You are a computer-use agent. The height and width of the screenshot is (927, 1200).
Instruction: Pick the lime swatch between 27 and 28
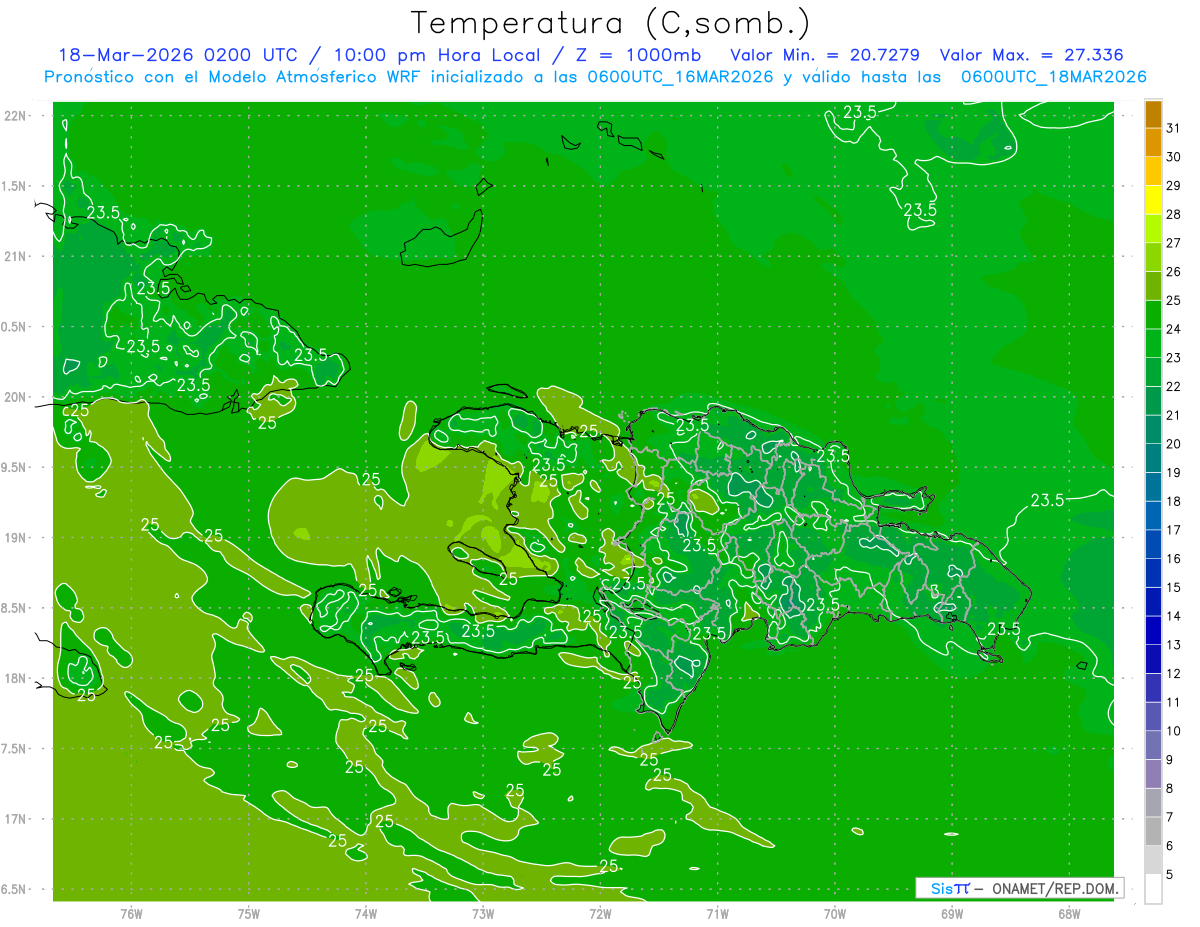1153,229
